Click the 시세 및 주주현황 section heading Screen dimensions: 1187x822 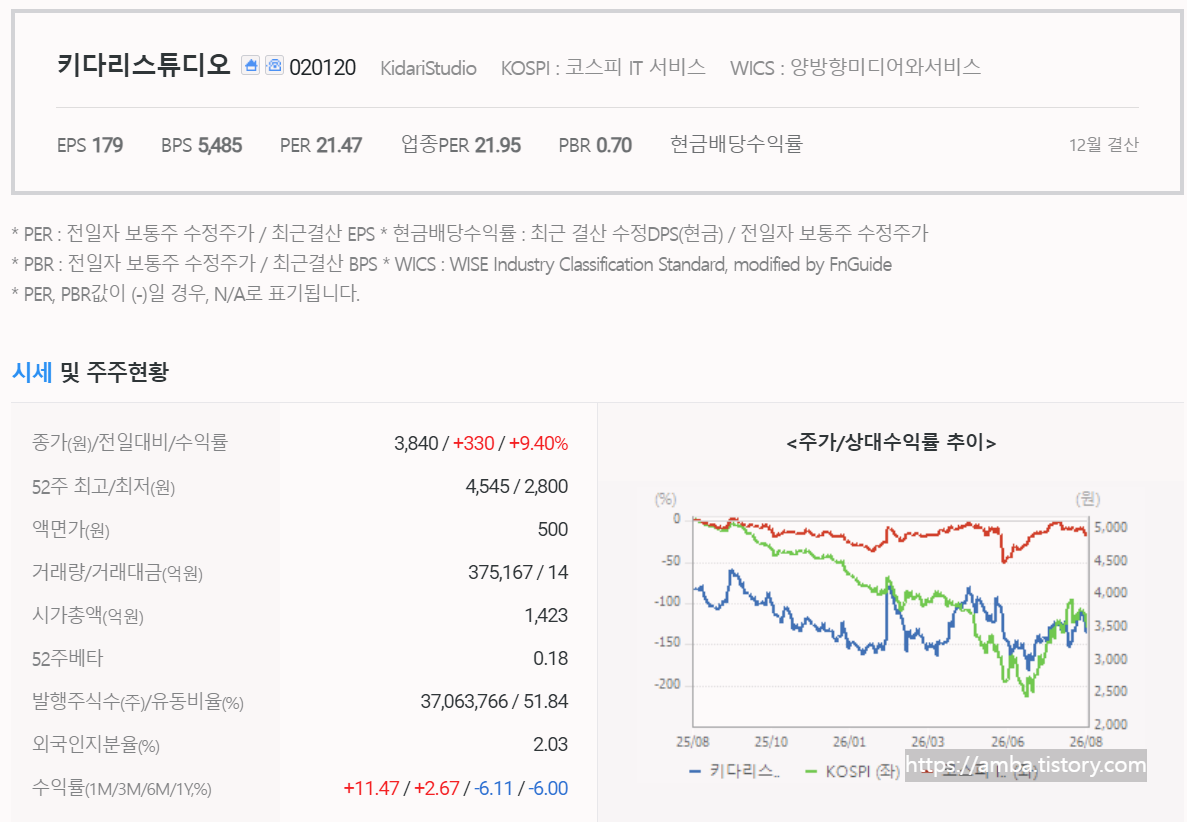90,372
